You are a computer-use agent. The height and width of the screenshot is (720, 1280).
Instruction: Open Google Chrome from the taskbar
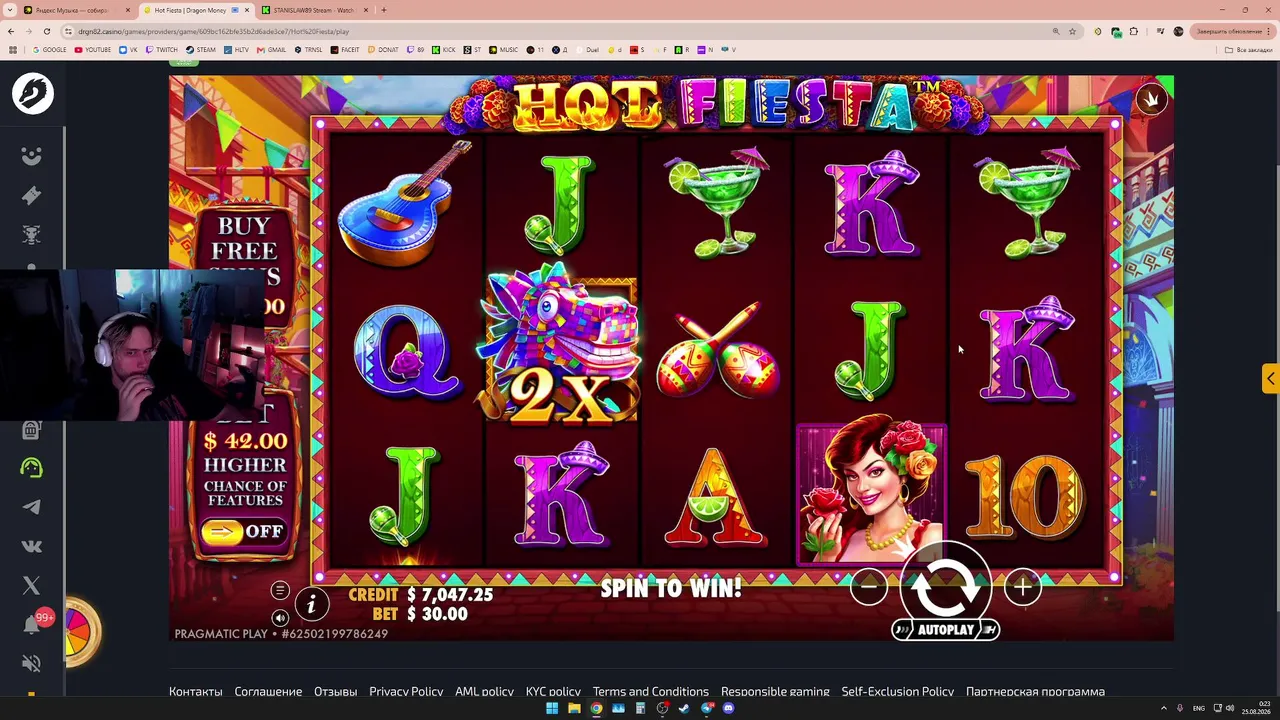596,708
